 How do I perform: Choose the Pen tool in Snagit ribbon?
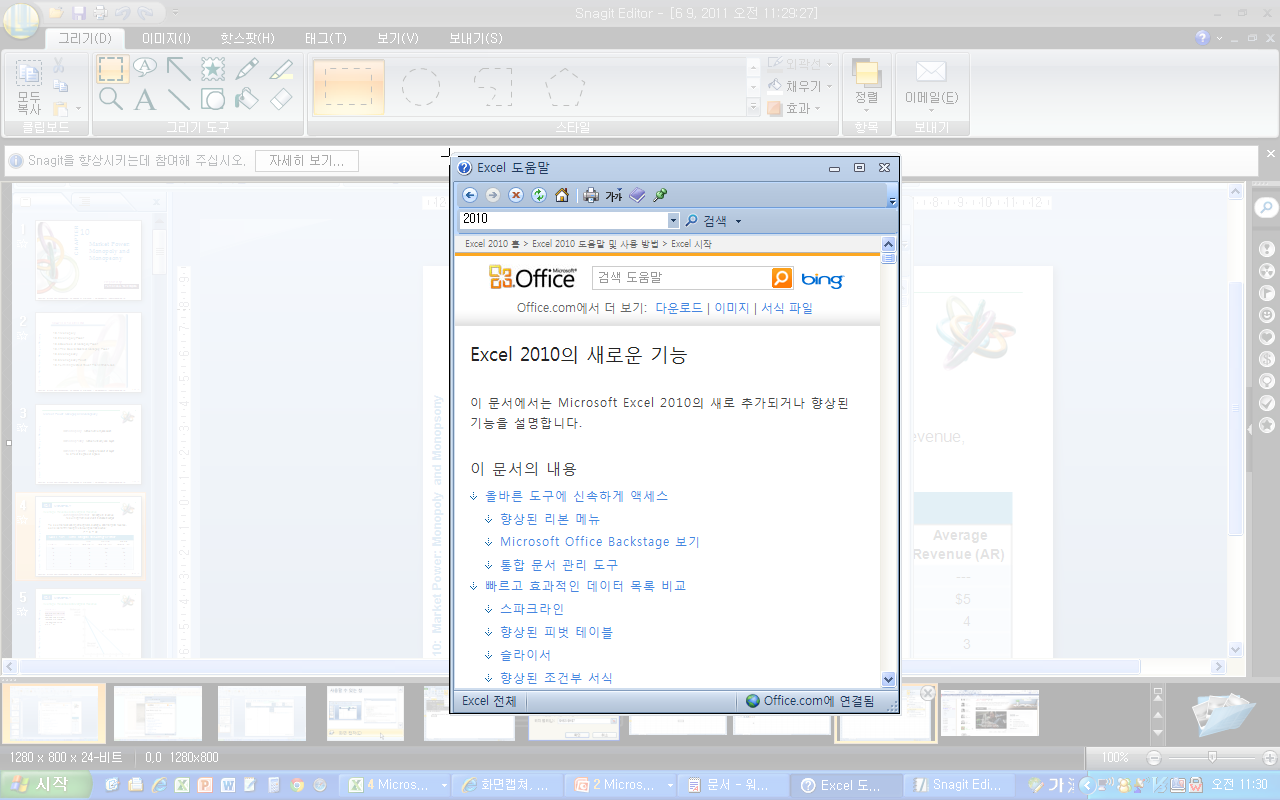247,68
